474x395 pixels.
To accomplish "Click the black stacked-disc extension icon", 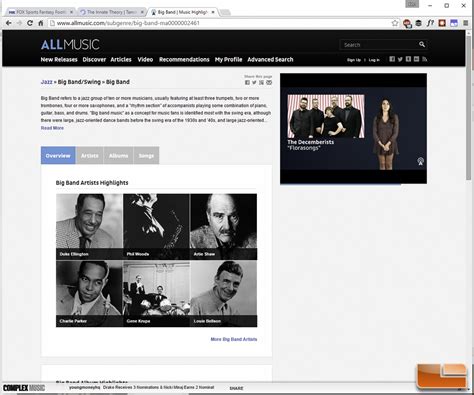I will coord(419,23).
